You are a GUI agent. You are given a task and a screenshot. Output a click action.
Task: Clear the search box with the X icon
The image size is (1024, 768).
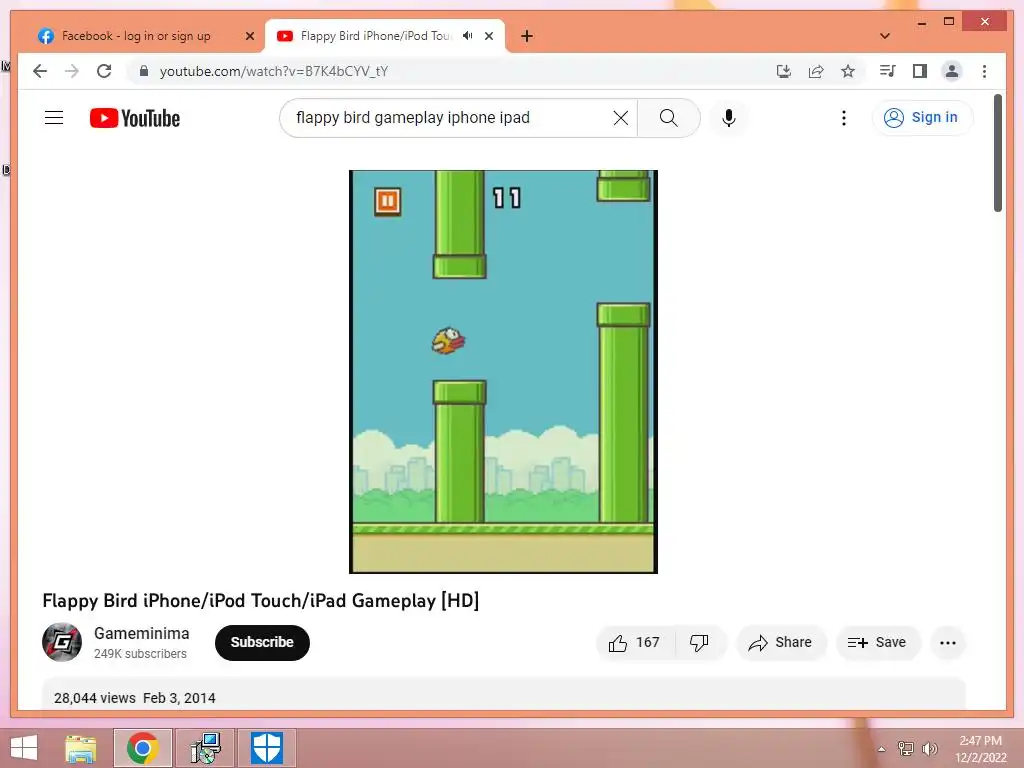coord(620,118)
